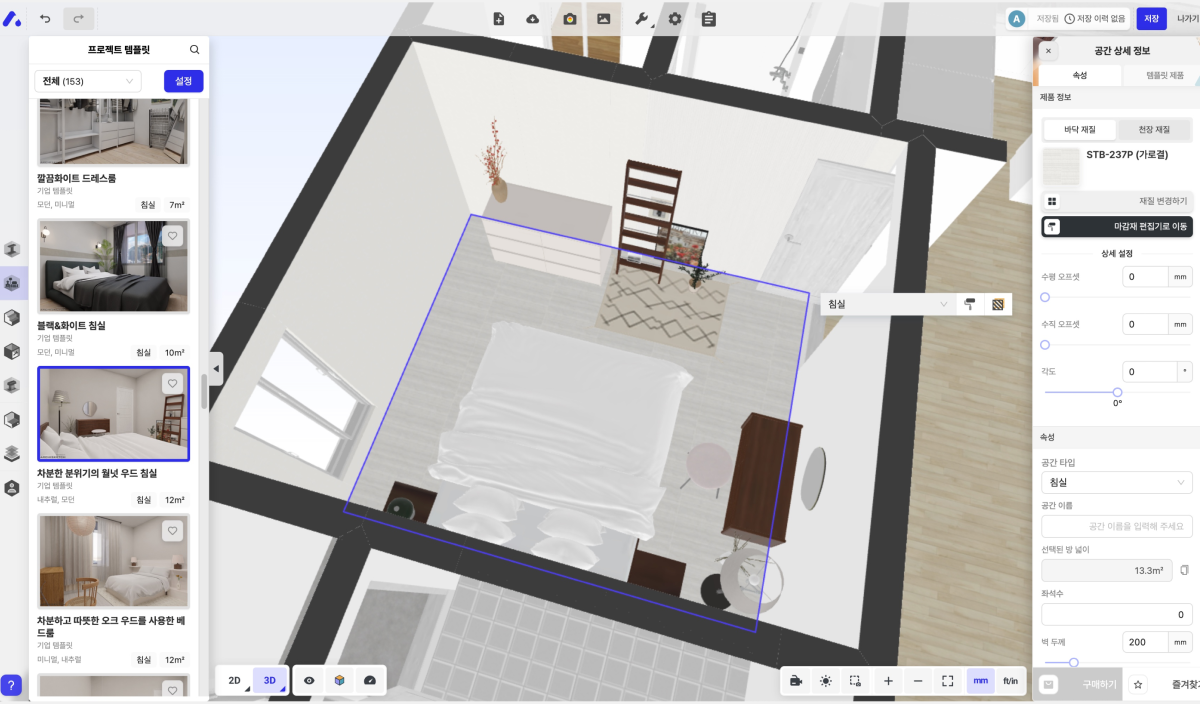Favorite the 블랙&화이트 침실 template
This screenshot has width=1200, height=704.
pos(172,236)
